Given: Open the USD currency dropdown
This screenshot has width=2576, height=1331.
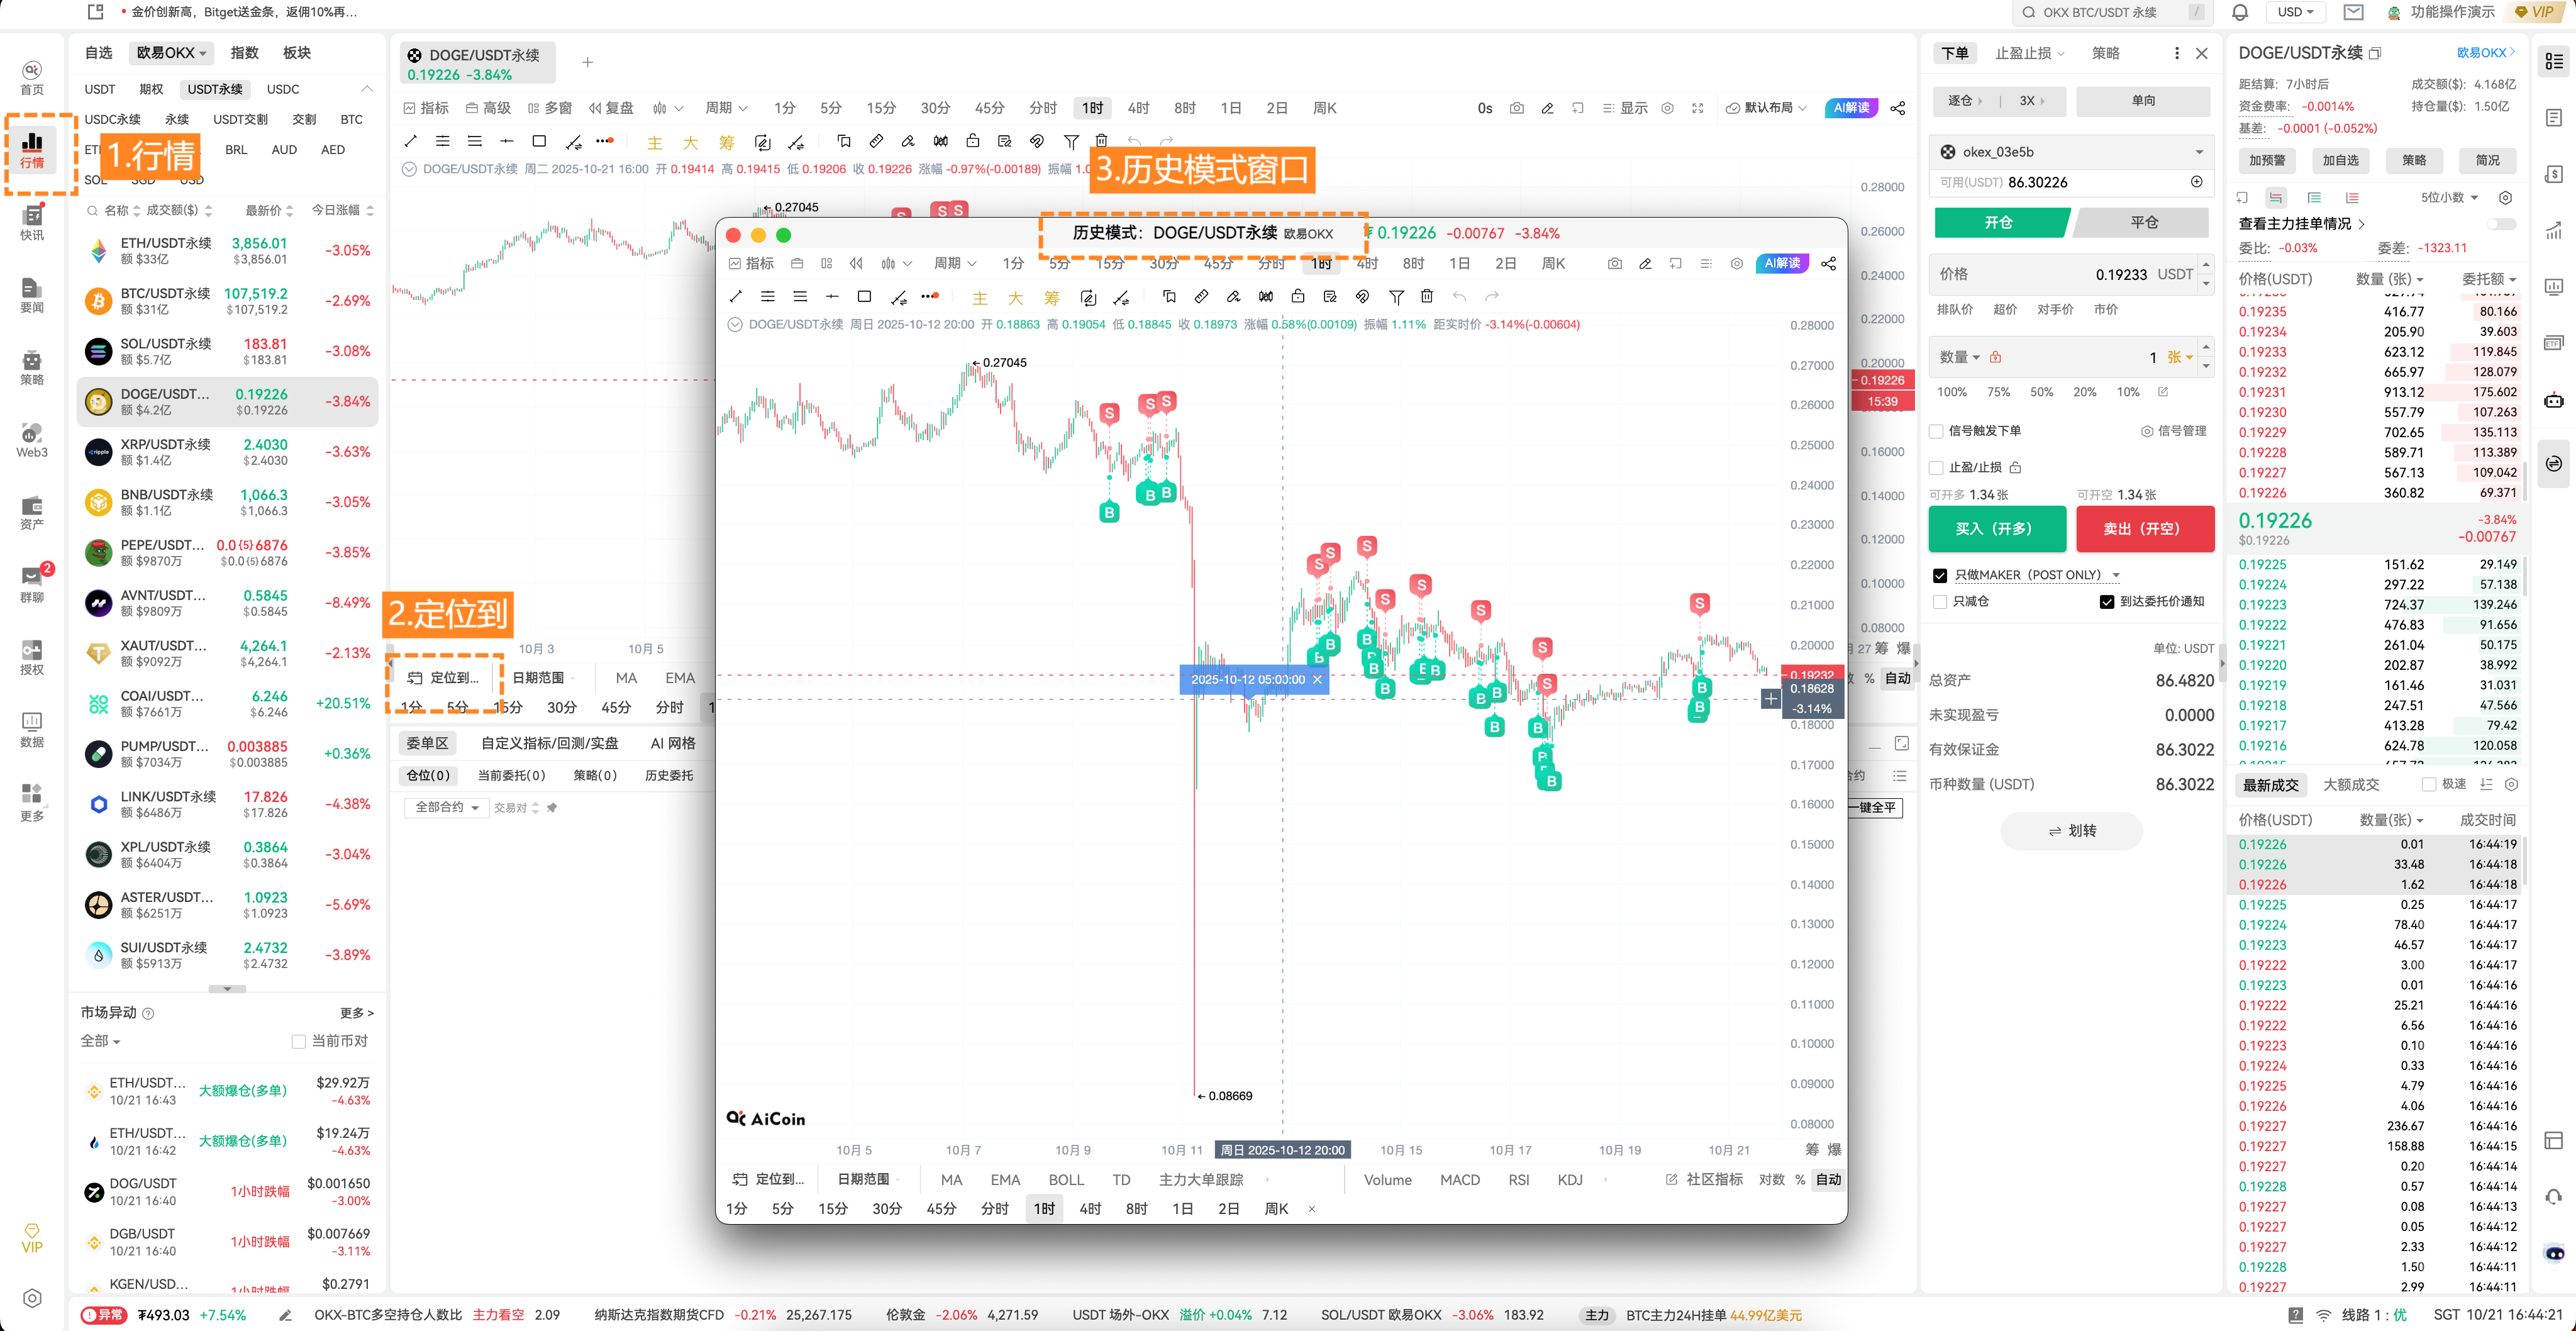Looking at the screenshot, I should [x=2296, y=13].
